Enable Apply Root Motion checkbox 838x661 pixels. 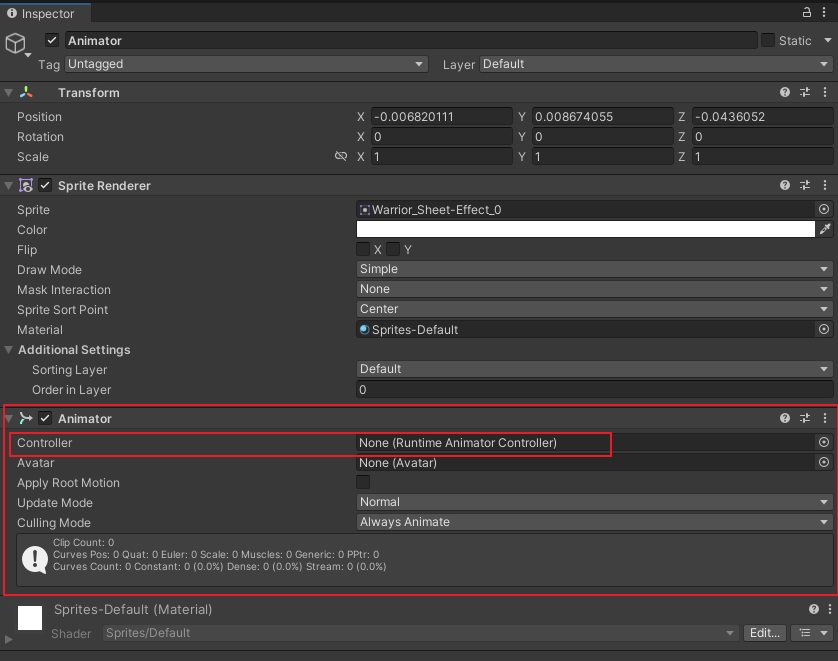[x=363, y=482]
